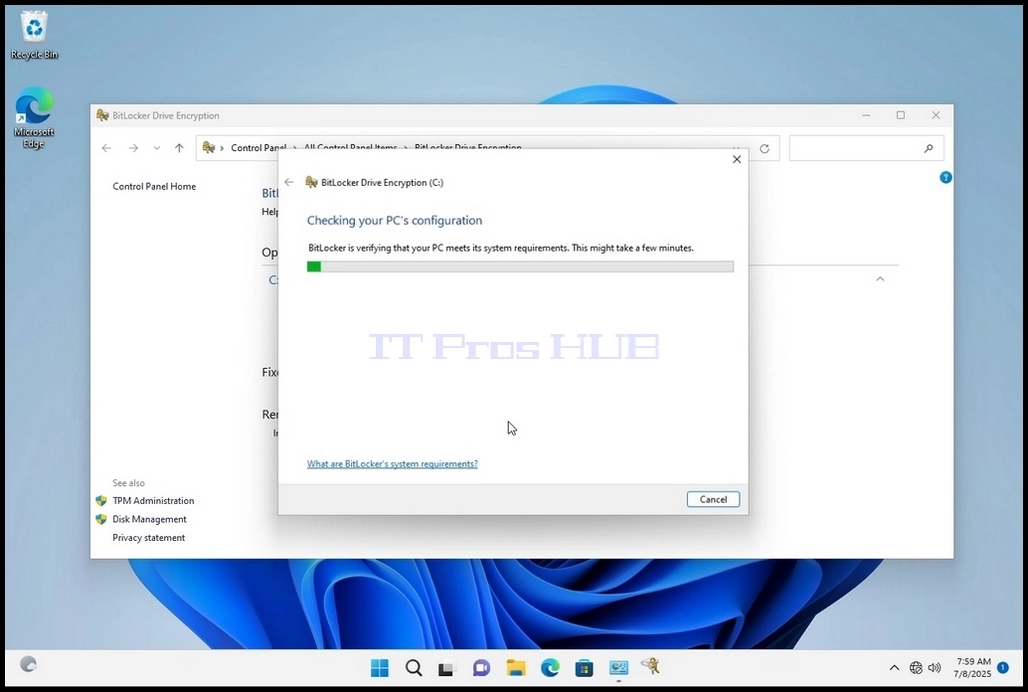Open the Microsoft Edge desktop shortcut
This screenshot has width=1028, height=692.
coord(34,118)
